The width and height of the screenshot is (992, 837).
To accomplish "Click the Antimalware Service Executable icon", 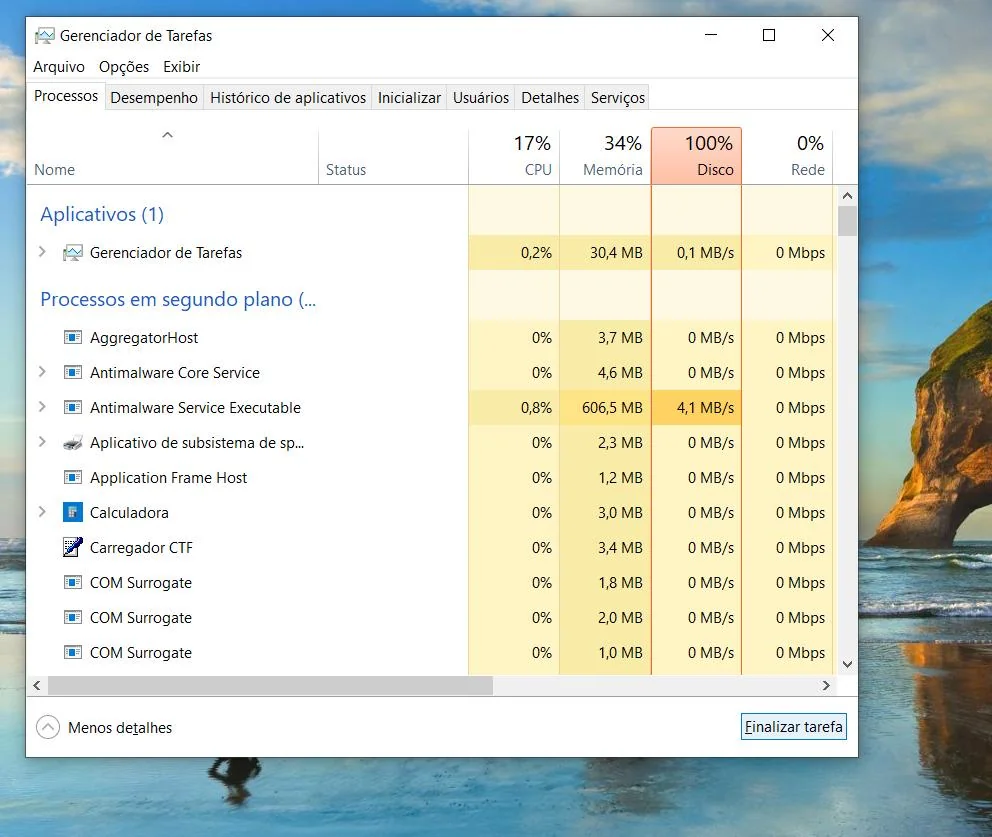I will tap(73, 407).
